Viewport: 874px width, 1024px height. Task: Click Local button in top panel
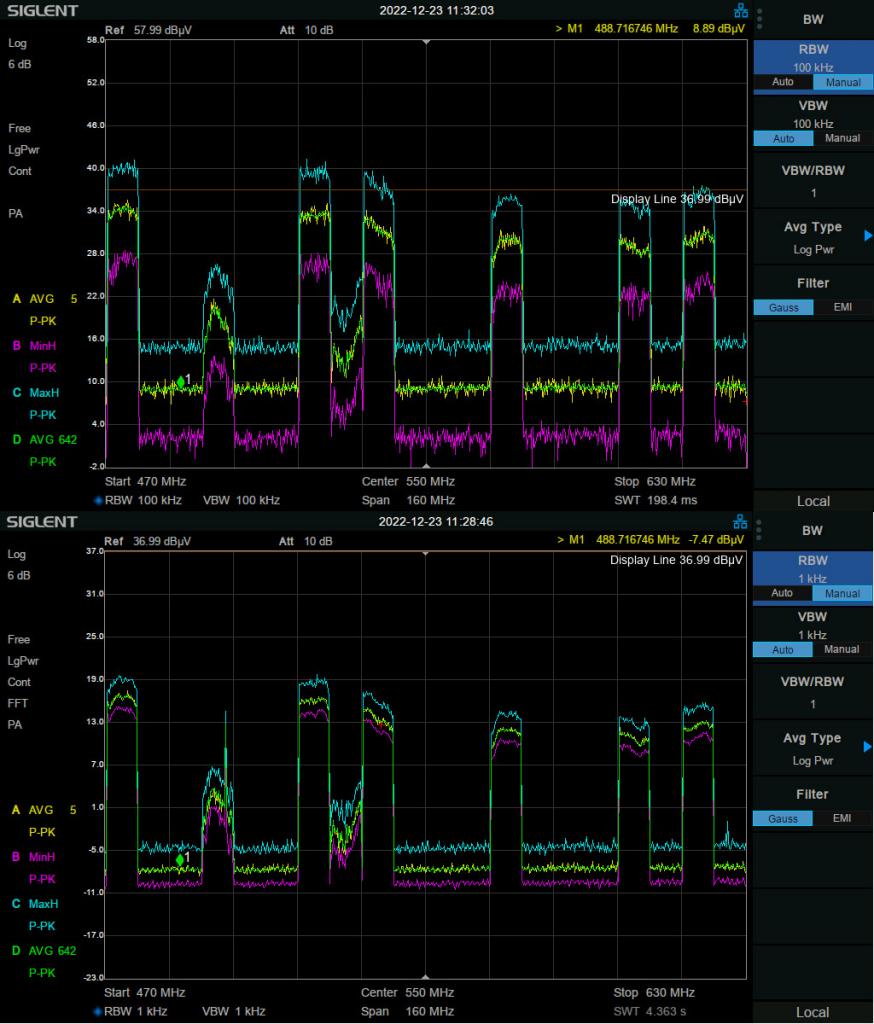click(x=813, y=502)
